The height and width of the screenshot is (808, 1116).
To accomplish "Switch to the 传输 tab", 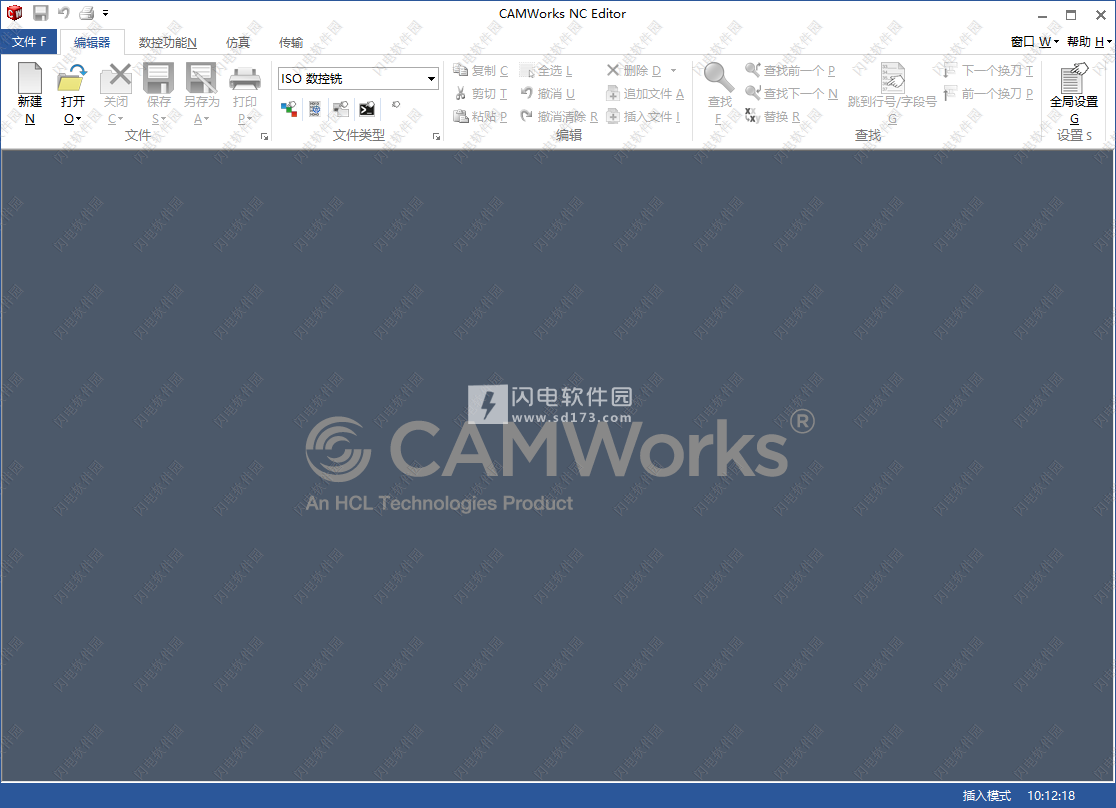I will [291, 43].
